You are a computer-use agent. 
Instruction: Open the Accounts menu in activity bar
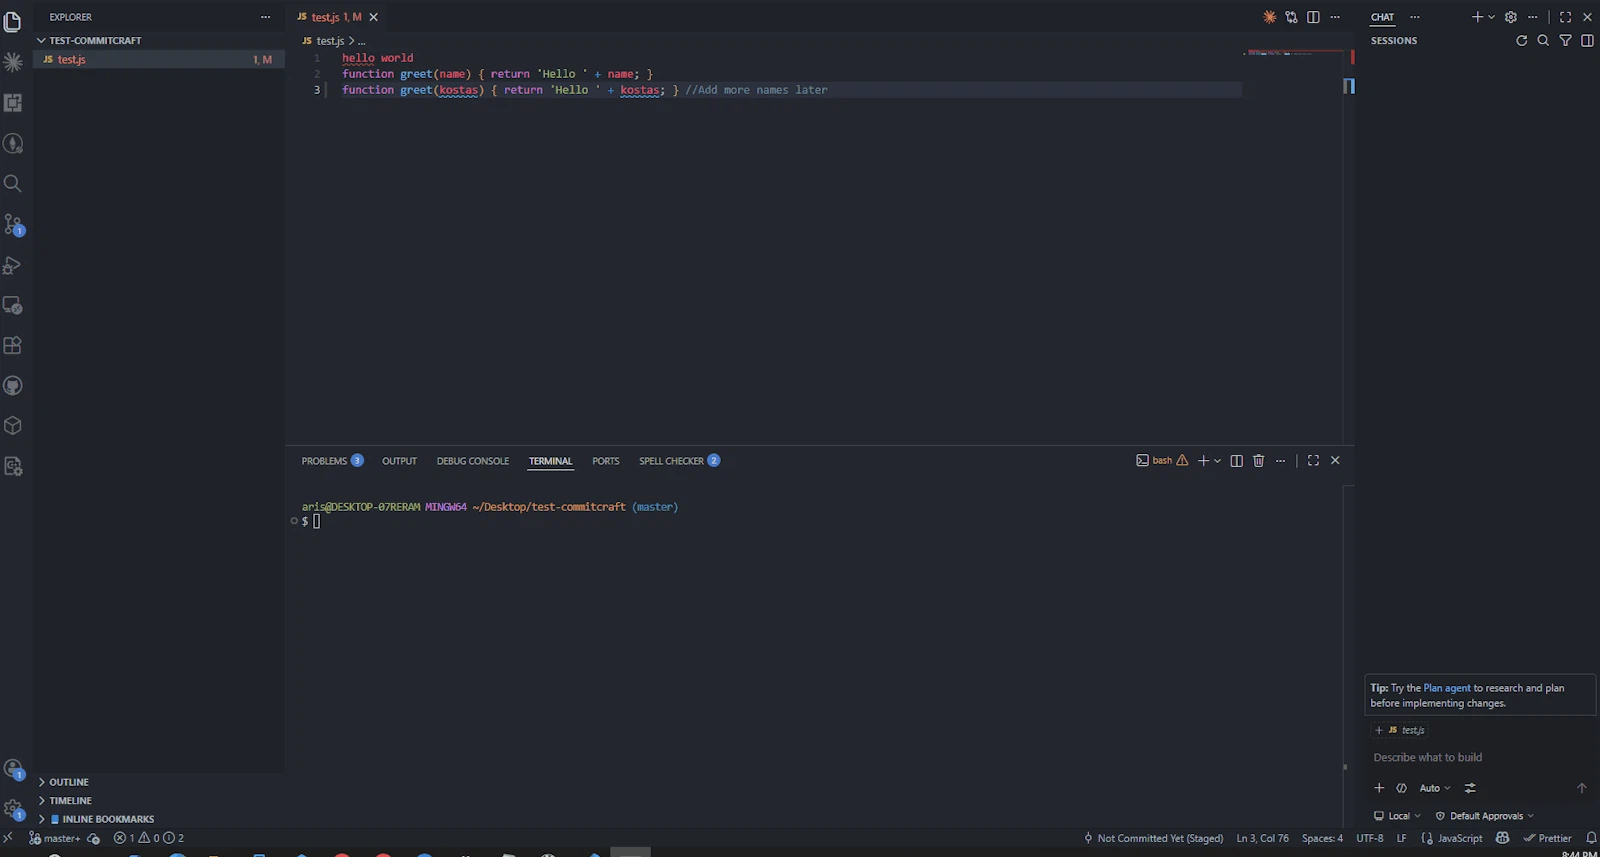click(x=13, y=769)
